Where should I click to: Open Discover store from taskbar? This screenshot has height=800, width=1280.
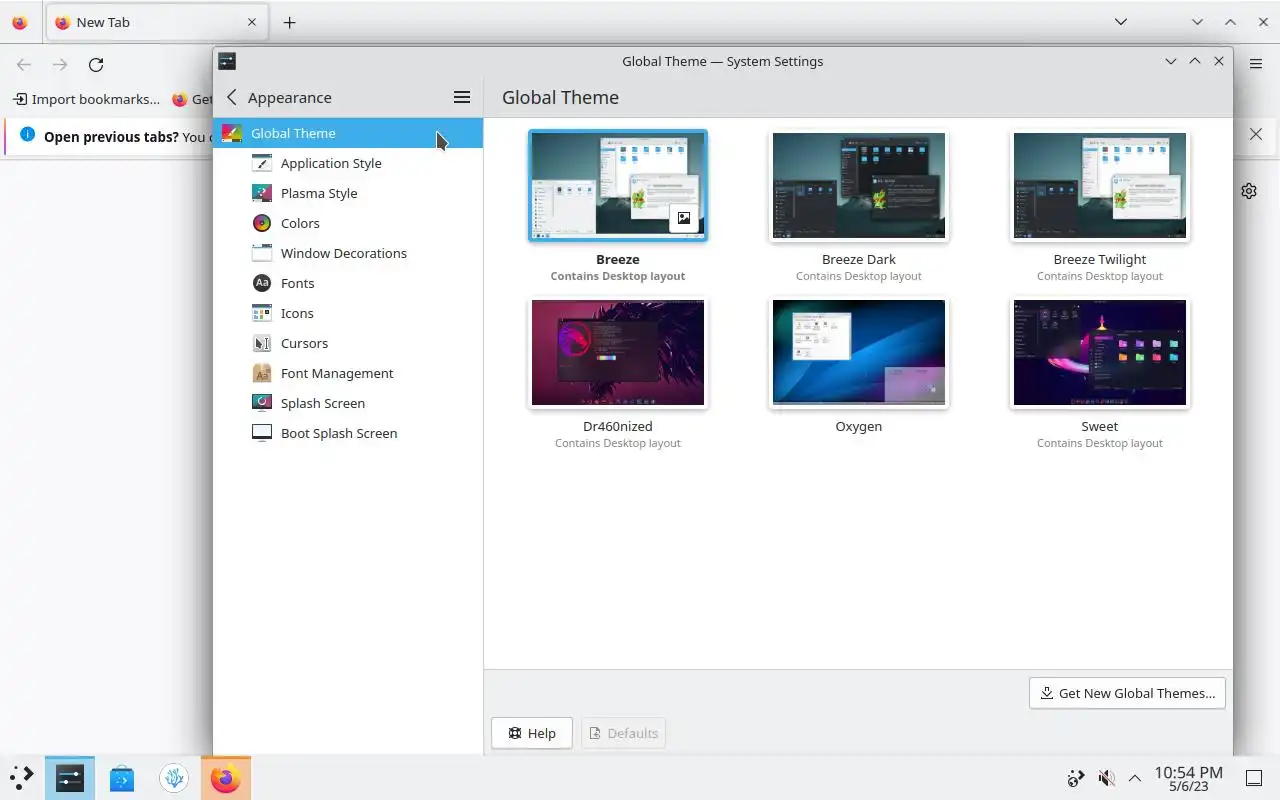click(x=122, y=777)
